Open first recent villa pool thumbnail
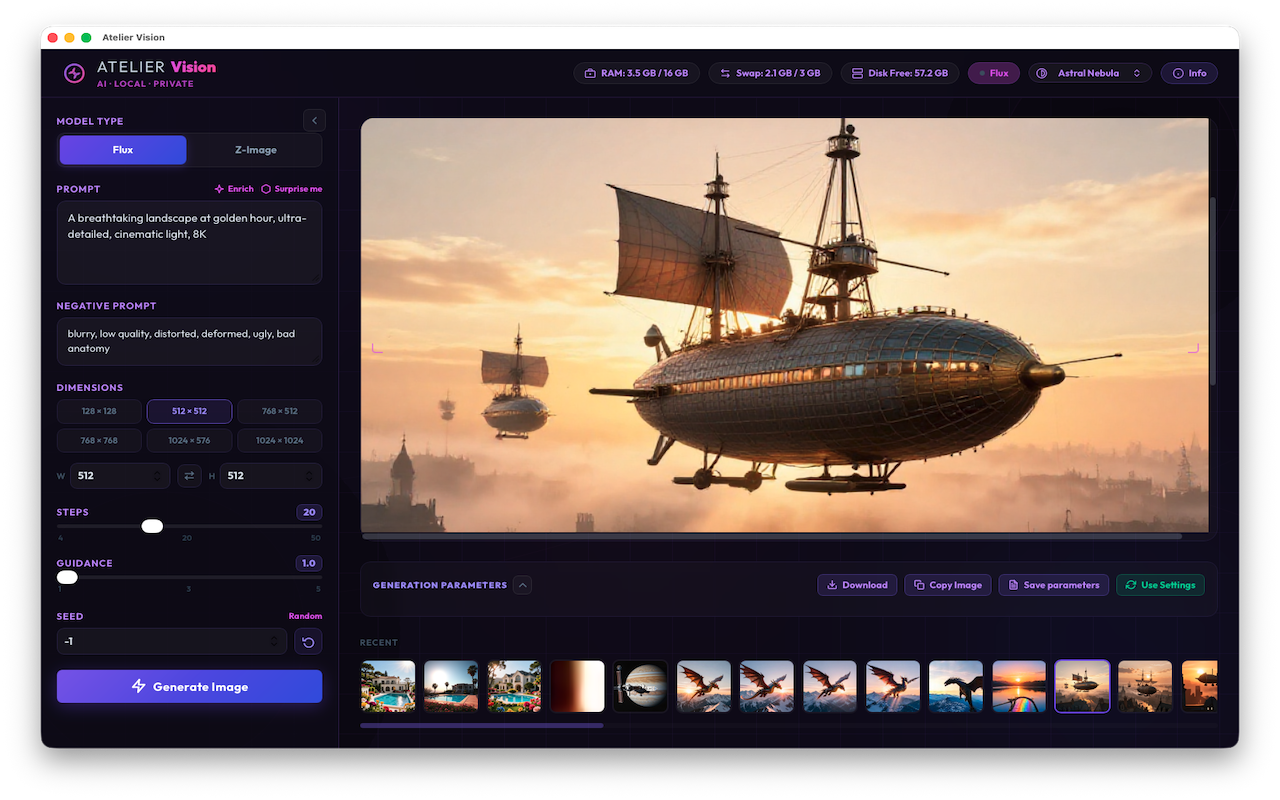 coord(388,686)
